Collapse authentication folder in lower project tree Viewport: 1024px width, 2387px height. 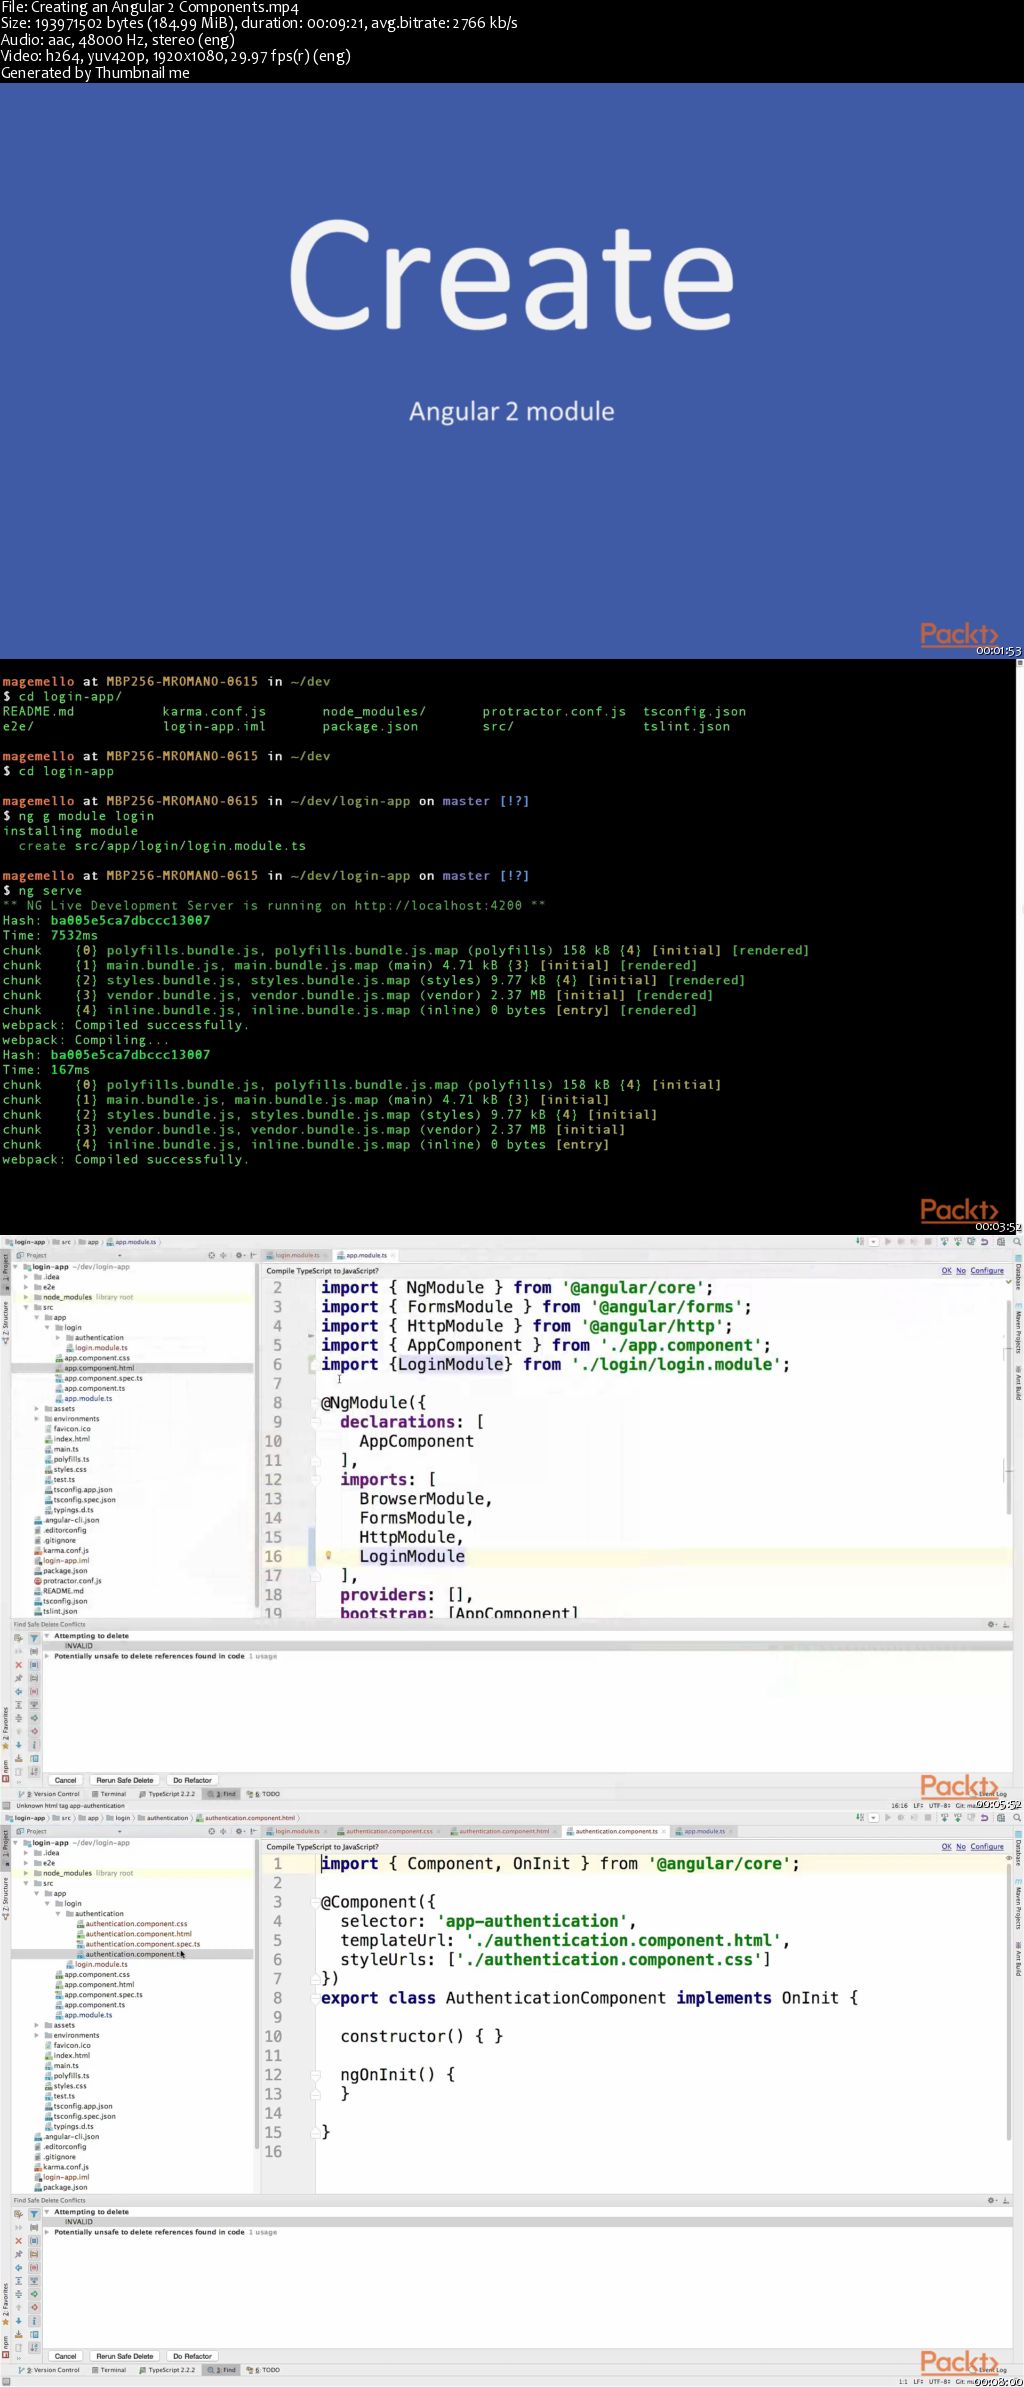click(x=58, y=1913)
